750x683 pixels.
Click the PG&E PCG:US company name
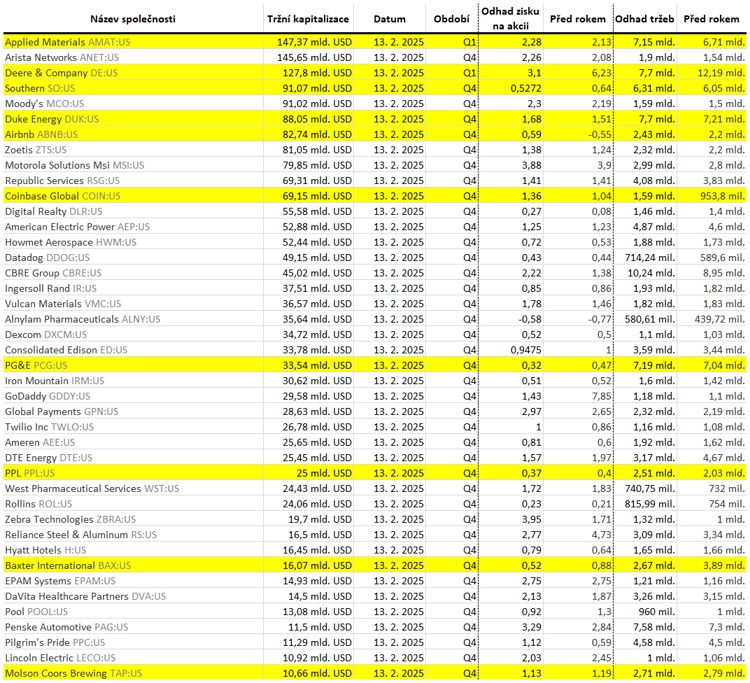point(36,365)
